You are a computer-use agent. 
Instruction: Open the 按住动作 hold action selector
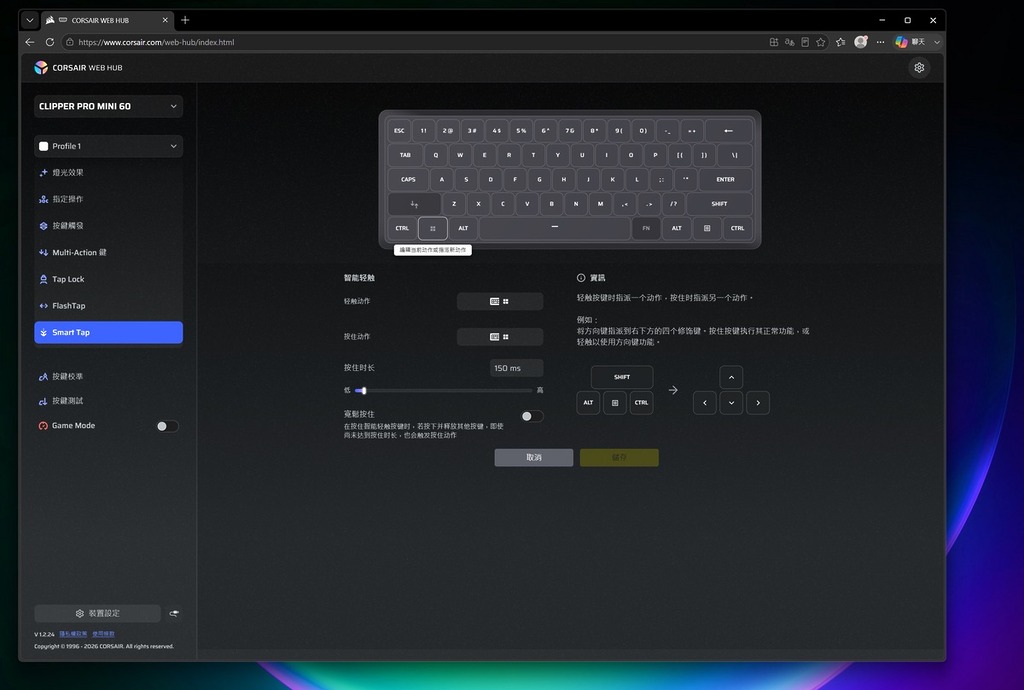(x=500, y=337)
